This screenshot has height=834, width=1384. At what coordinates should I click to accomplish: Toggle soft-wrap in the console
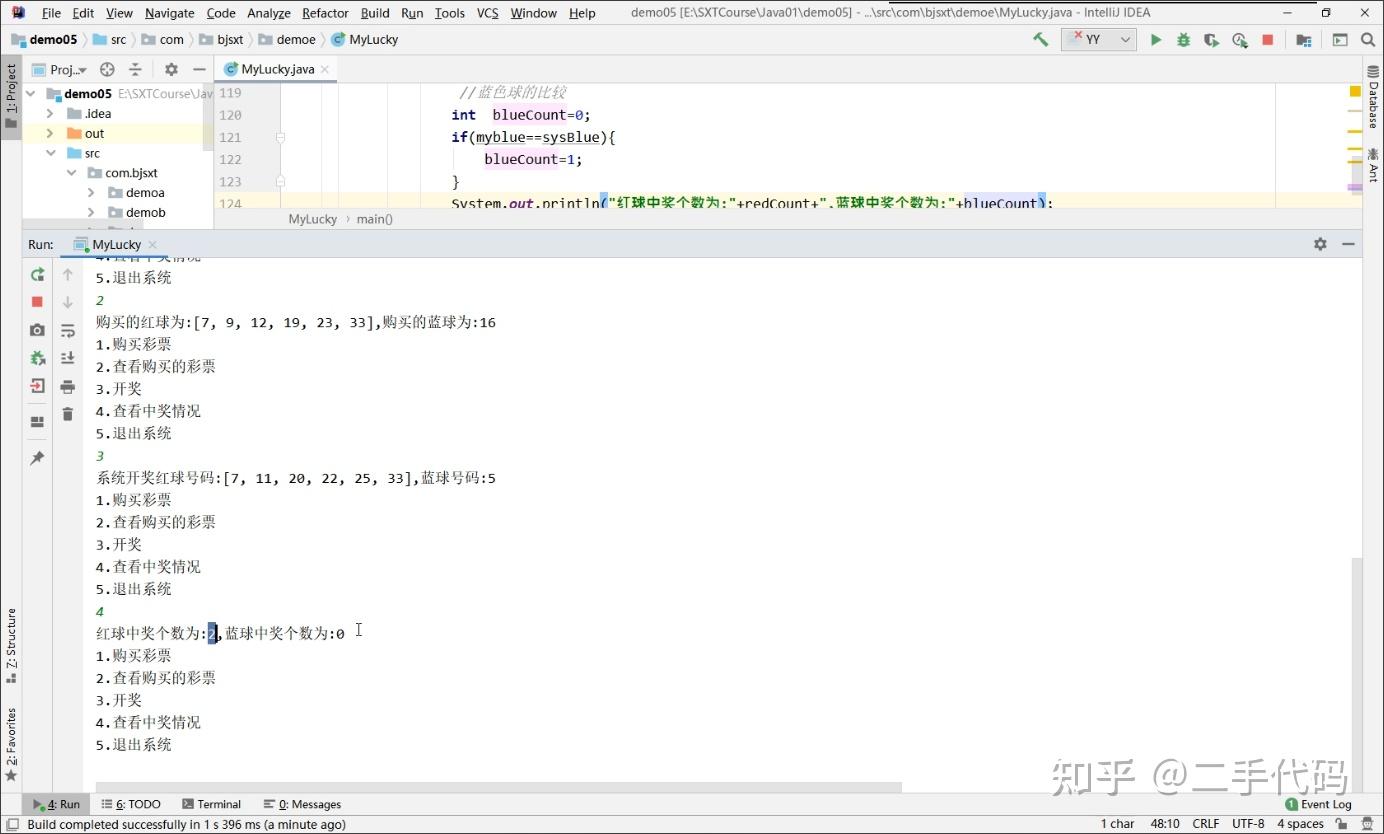68,330
